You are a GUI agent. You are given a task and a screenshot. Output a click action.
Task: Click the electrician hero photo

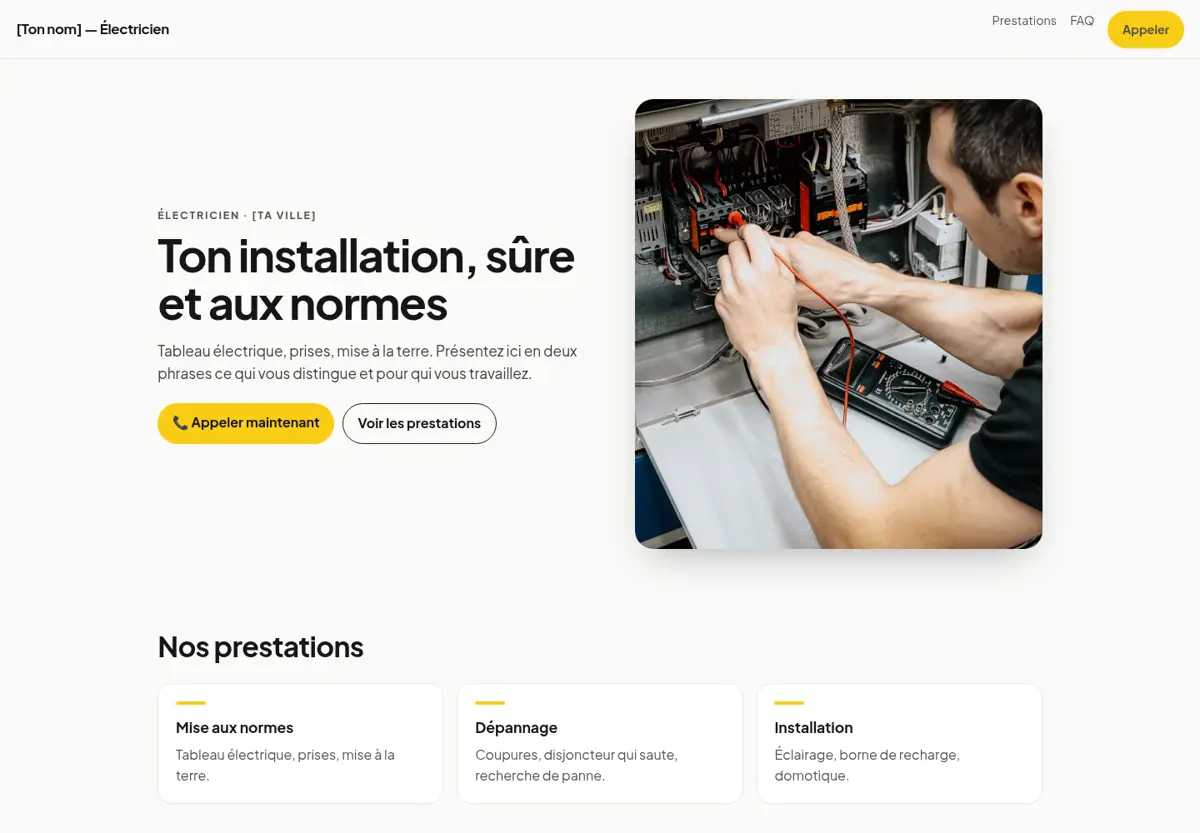(838, 324)
